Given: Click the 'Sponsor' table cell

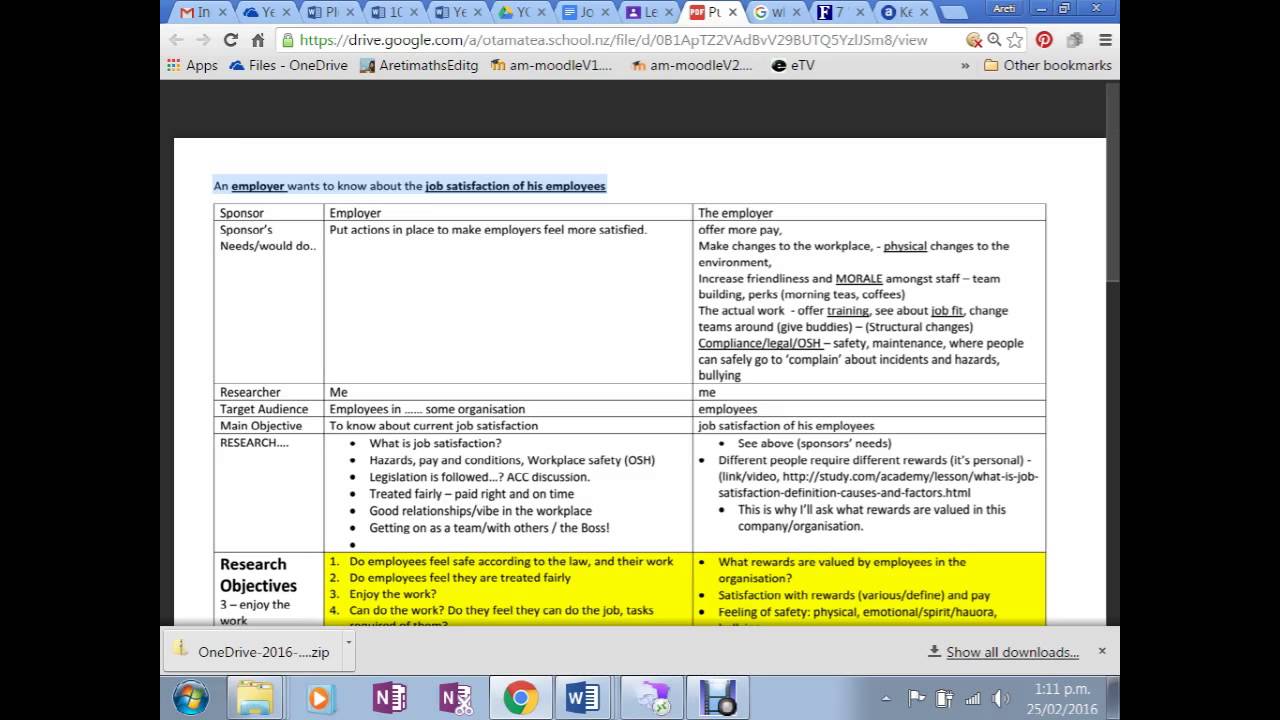Looking at the screenshot, I should pyautogui.click(x=269, y=212).
